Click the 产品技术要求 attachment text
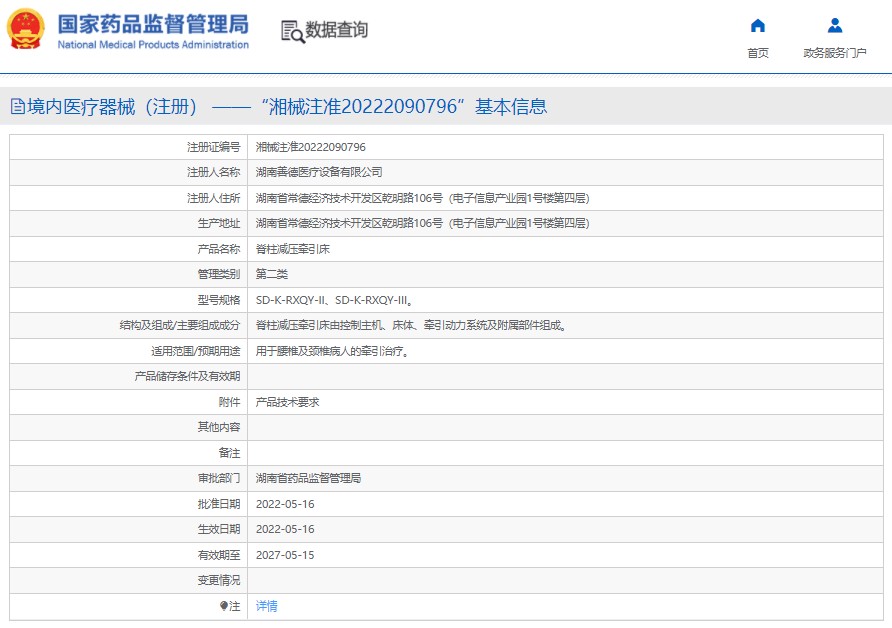The width and height of the screenshot is (892, 628). tap(287, 402)
